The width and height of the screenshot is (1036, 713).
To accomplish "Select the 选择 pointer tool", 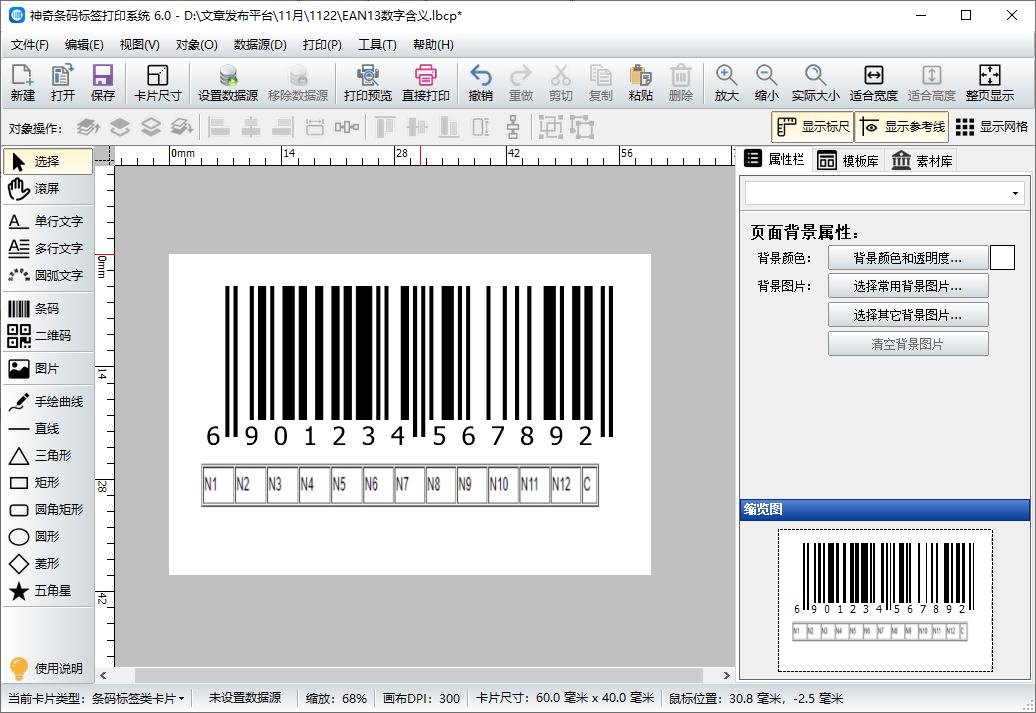I will coord(48,161).
